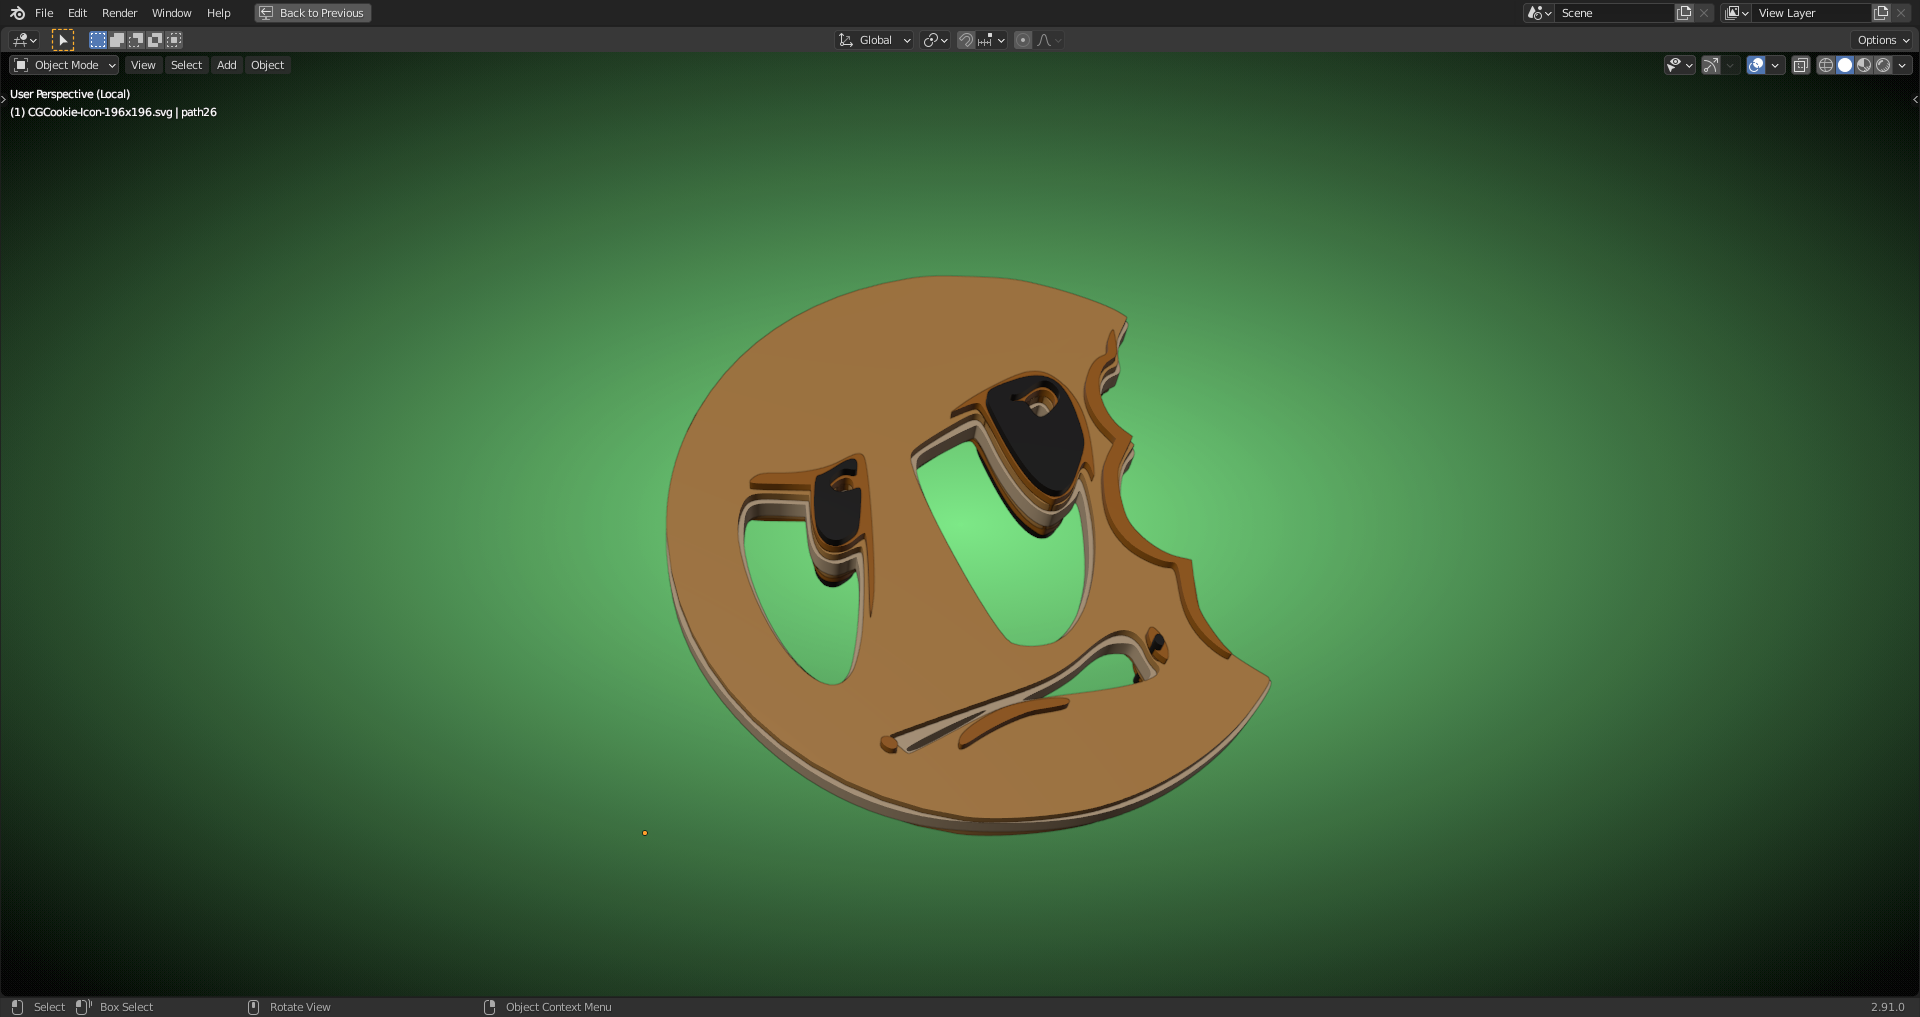Image resolution: width=1920 pixels, height=1017 pixels.
Task: Open the scene browser dropdown
Action: [x=1539, y=13]
